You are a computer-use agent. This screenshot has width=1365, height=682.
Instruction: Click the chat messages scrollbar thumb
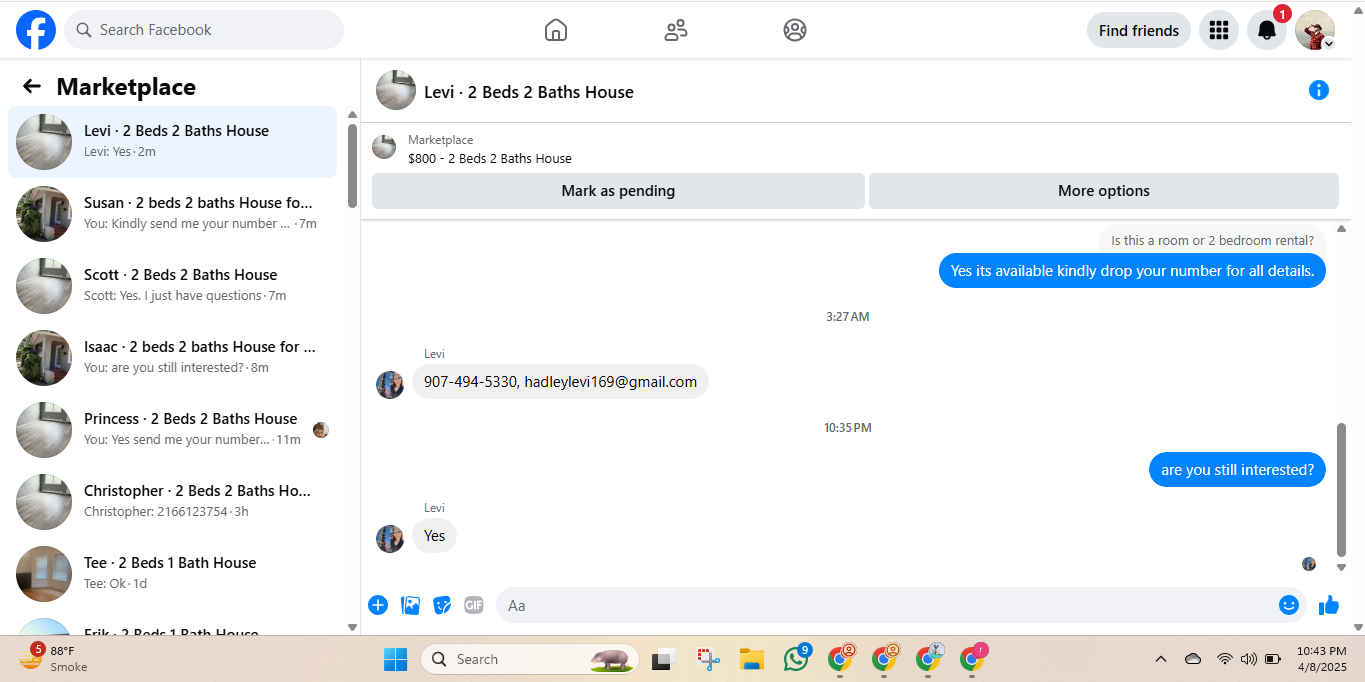pos(1342,489)
